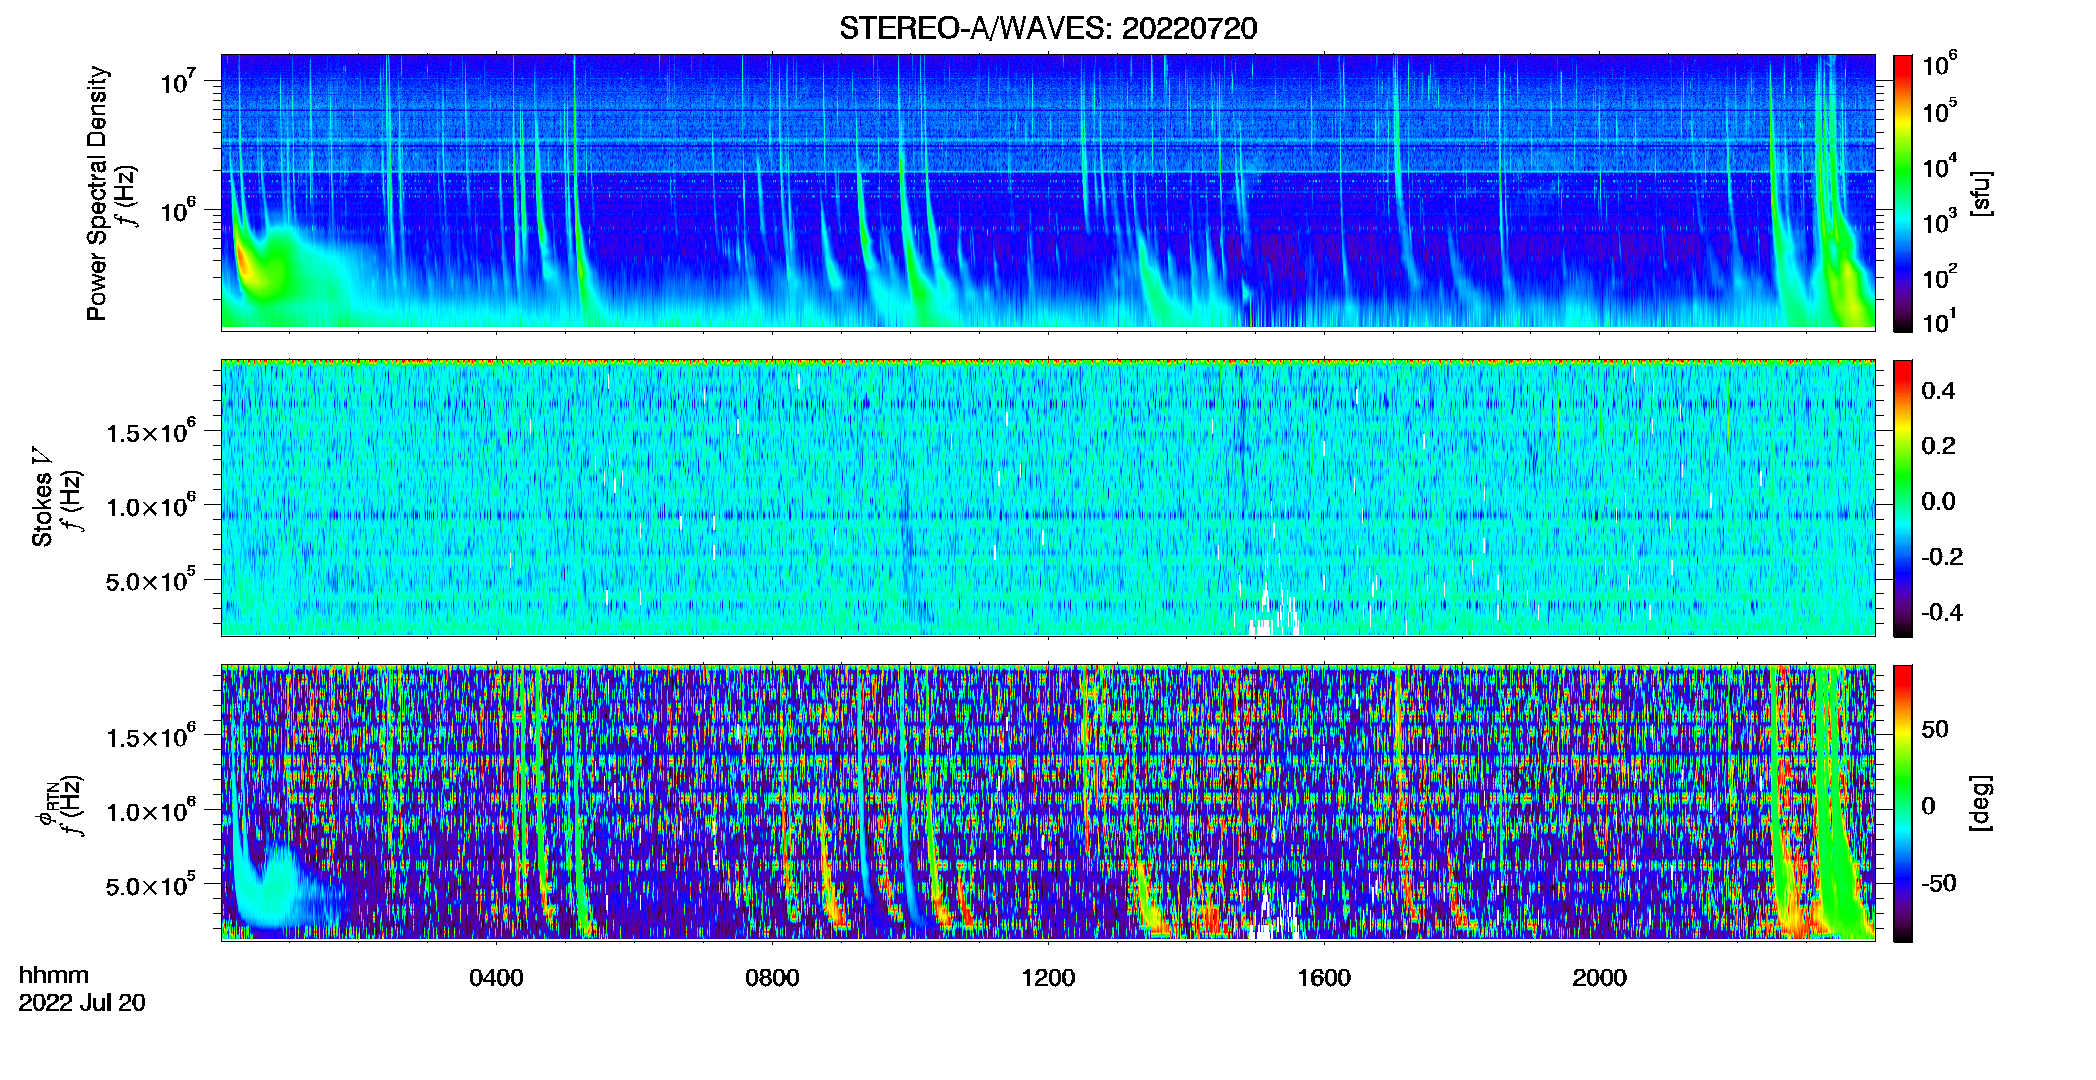Click the 50 tick on deg colorbar
The height and width of the screenshot is (1080, 2096).
coord(1935,729)
